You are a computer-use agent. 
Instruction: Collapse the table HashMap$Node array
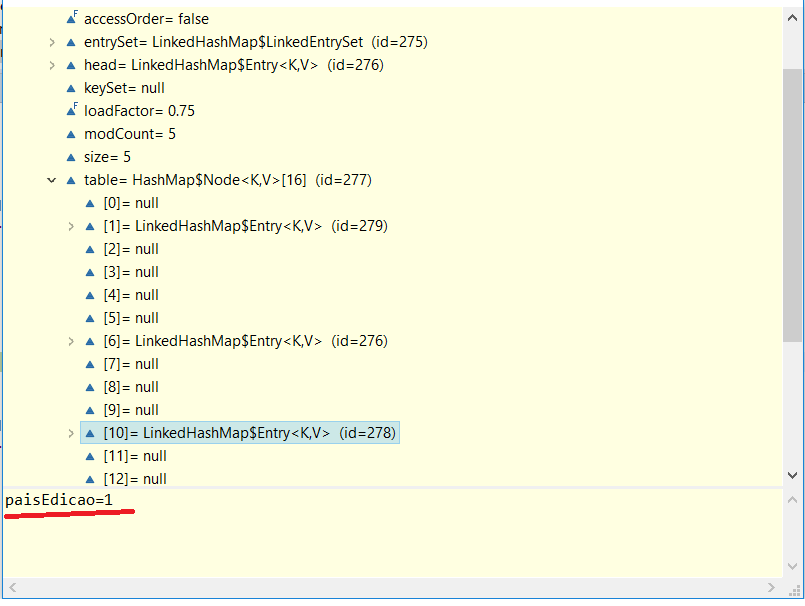[51, 180]
